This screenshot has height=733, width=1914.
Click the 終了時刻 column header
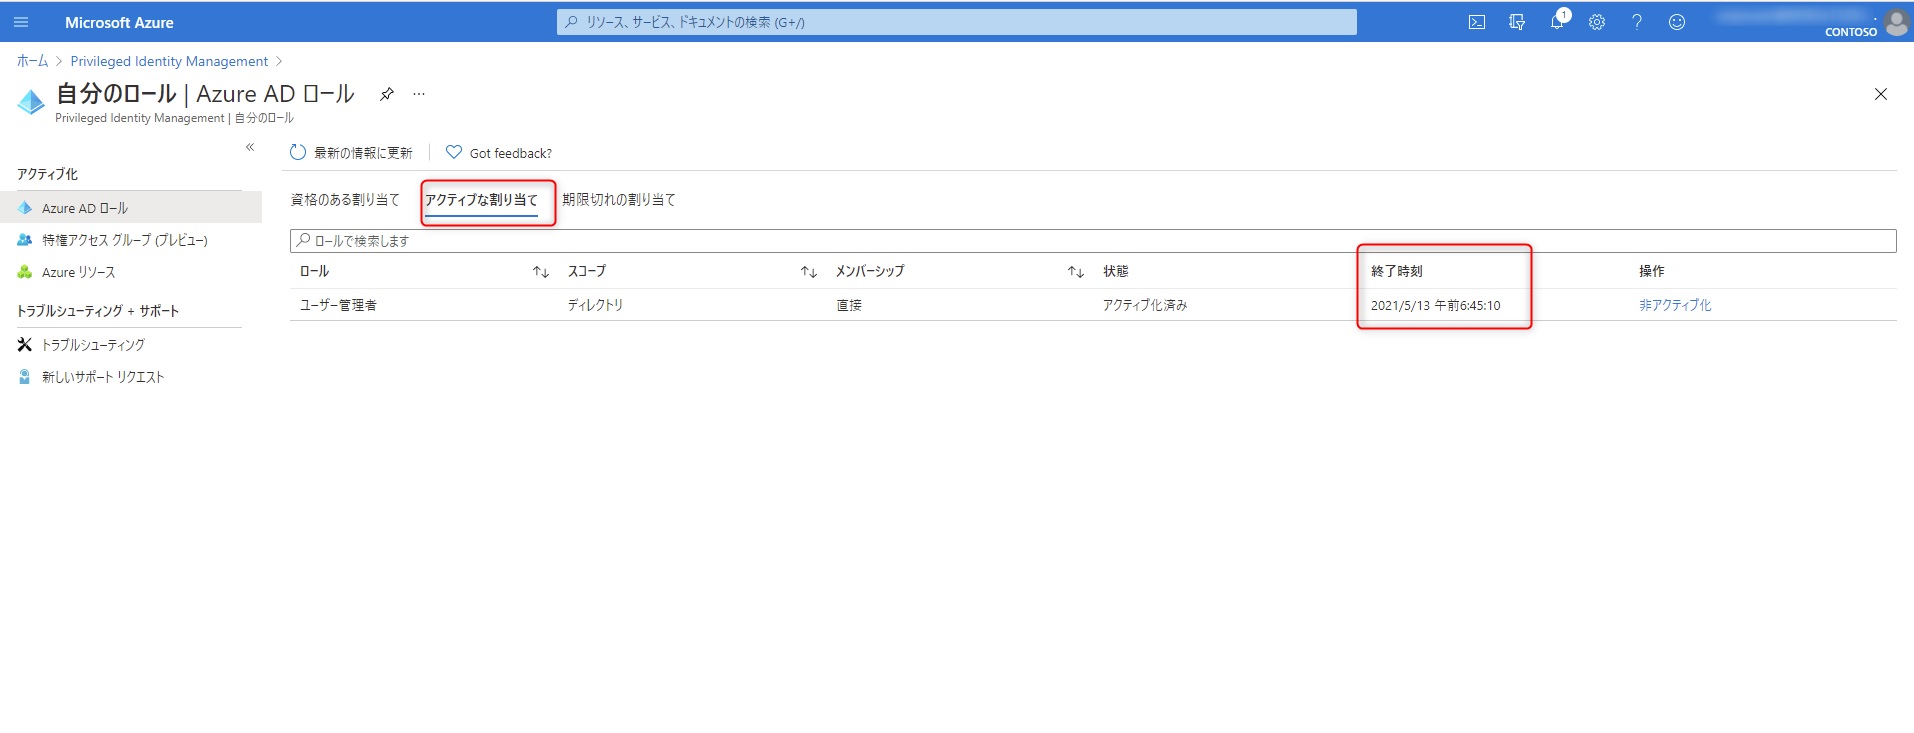pos(1397,272)
